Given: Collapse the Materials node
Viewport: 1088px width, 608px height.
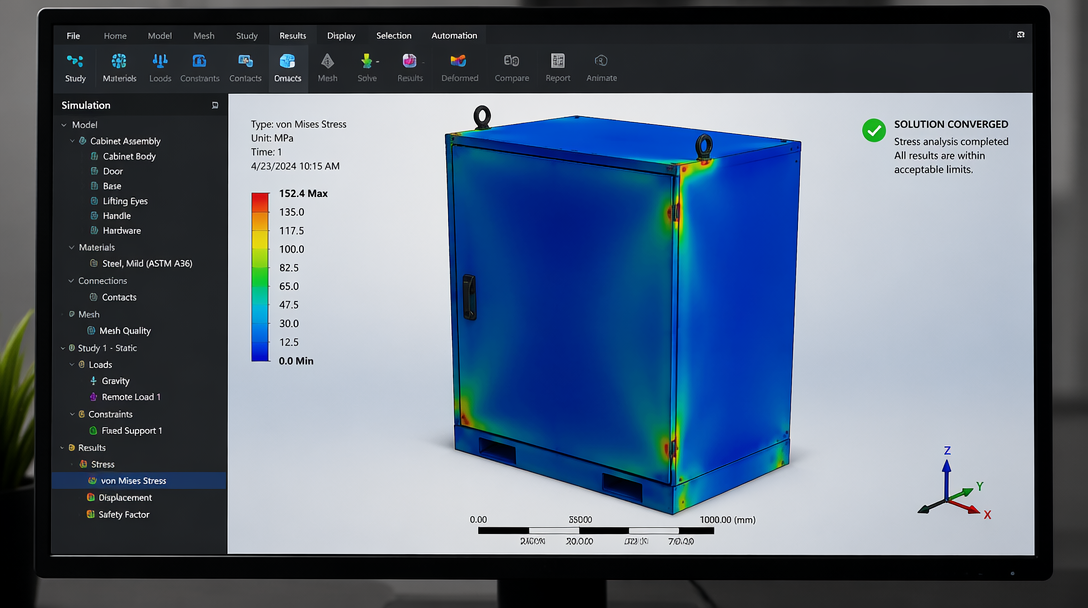Looking at the screenshot, I should 71,247.
